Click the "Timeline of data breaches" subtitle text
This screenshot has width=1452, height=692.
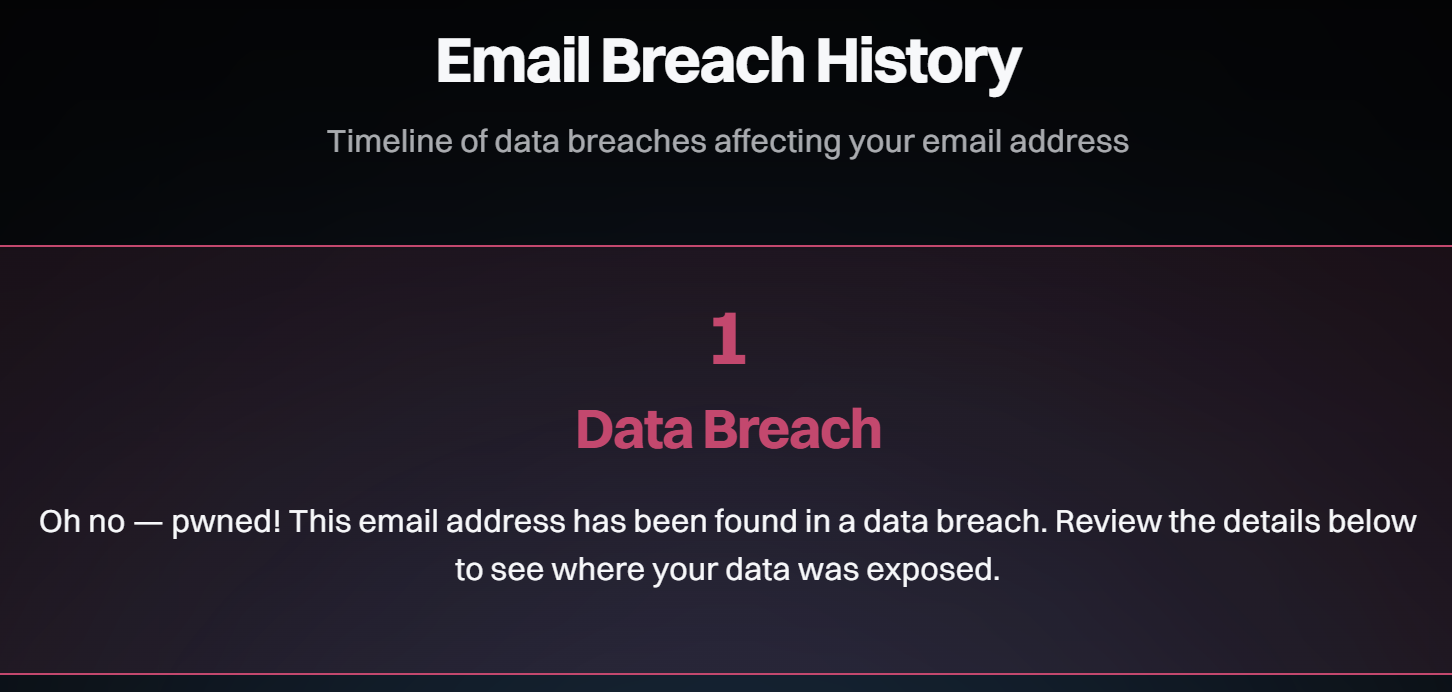728,141
